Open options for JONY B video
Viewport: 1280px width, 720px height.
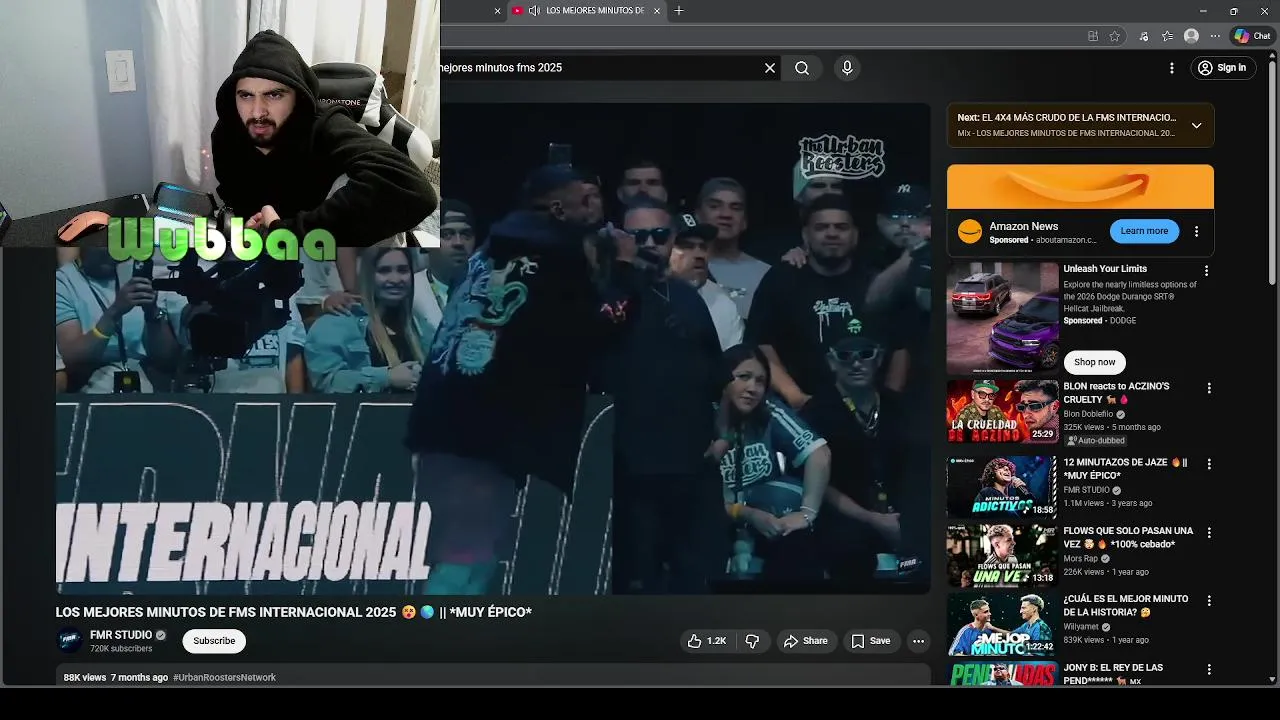tap(1209, 669)
